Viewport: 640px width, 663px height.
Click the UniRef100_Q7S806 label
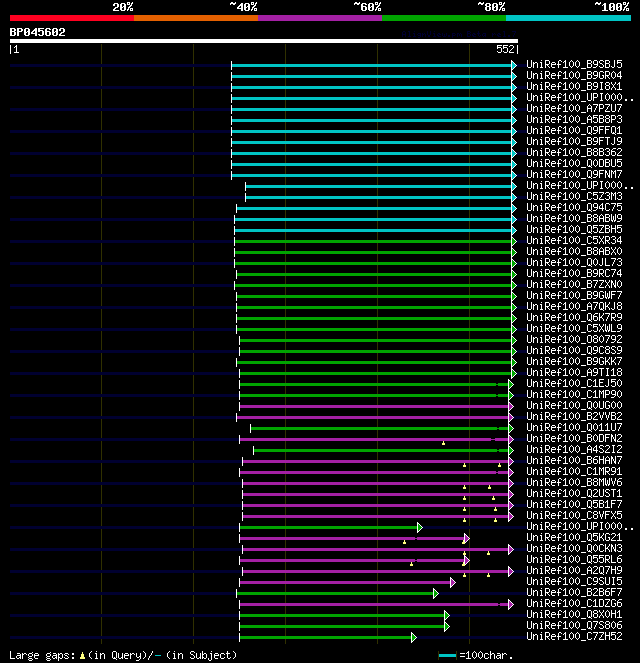click(x=574, y=625)
